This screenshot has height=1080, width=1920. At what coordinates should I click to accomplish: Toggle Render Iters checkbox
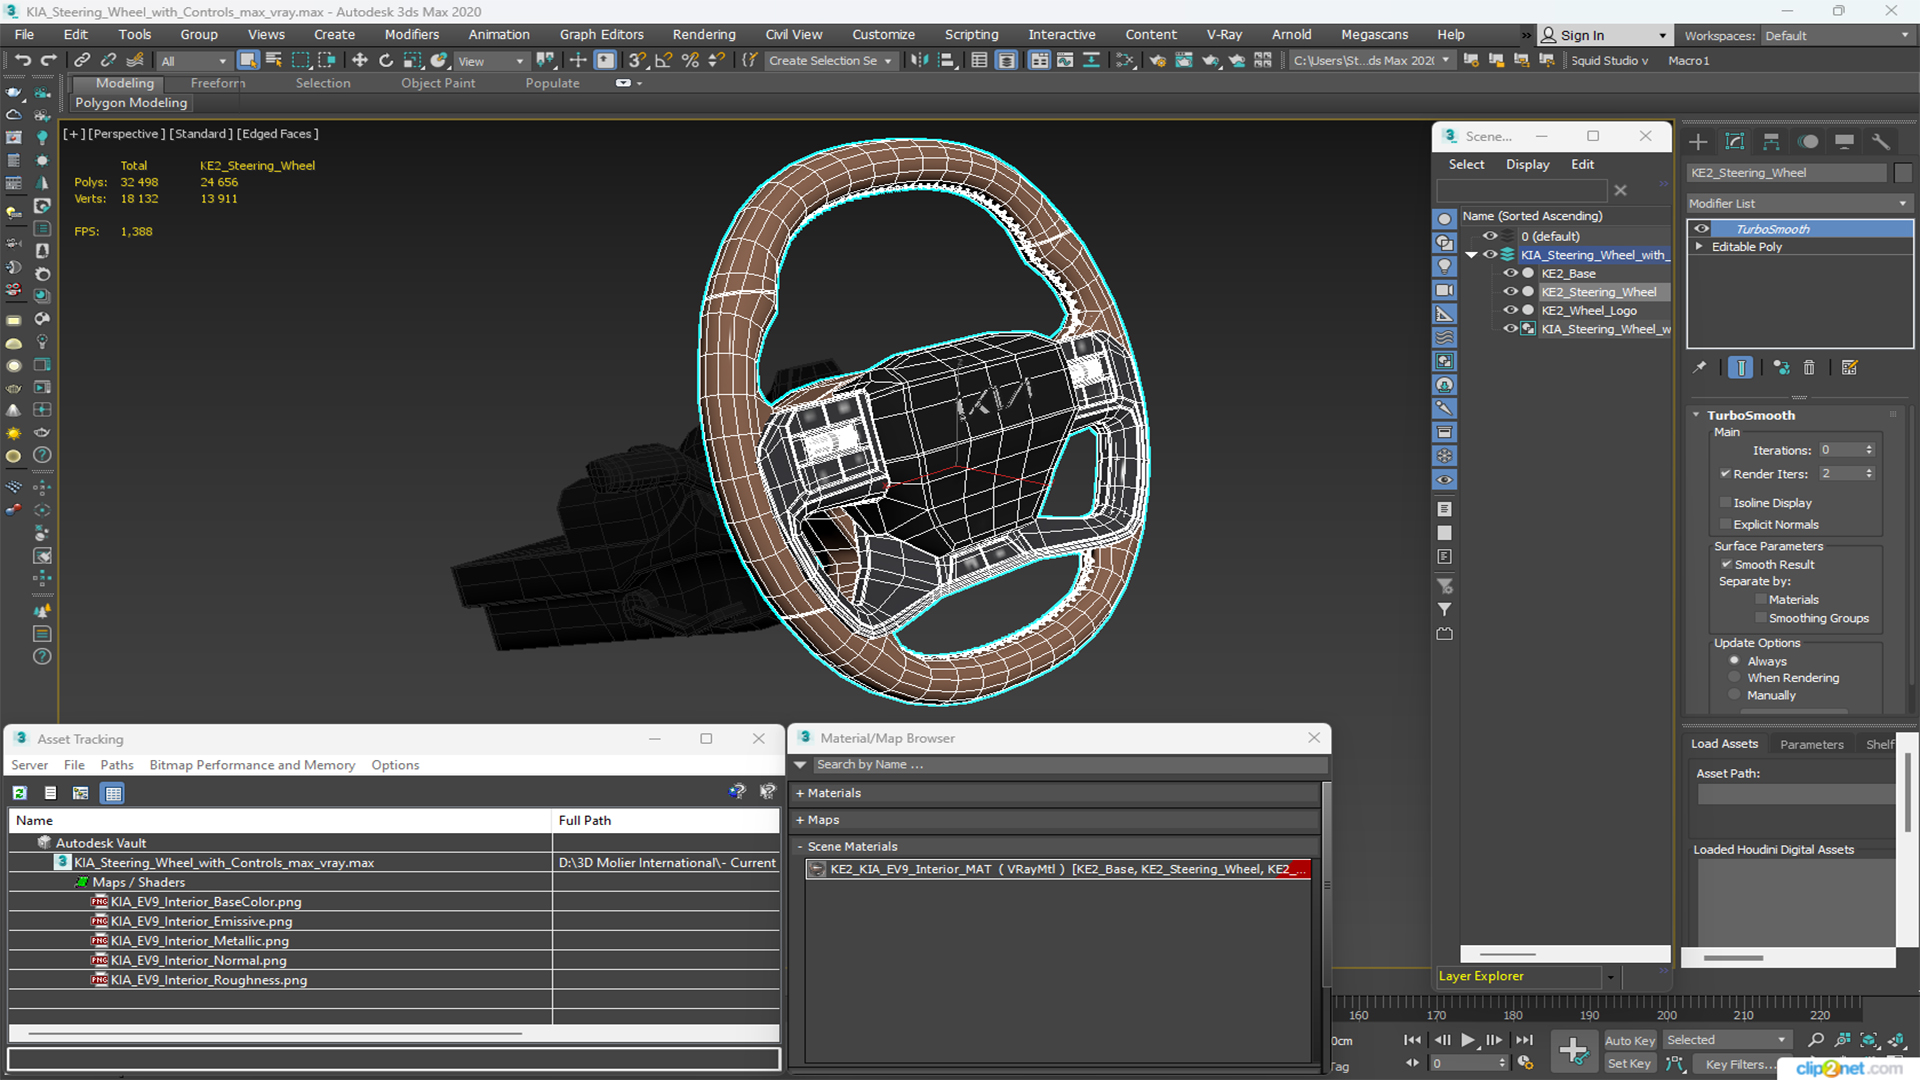pyautogui.click(x=1725, y=474)
